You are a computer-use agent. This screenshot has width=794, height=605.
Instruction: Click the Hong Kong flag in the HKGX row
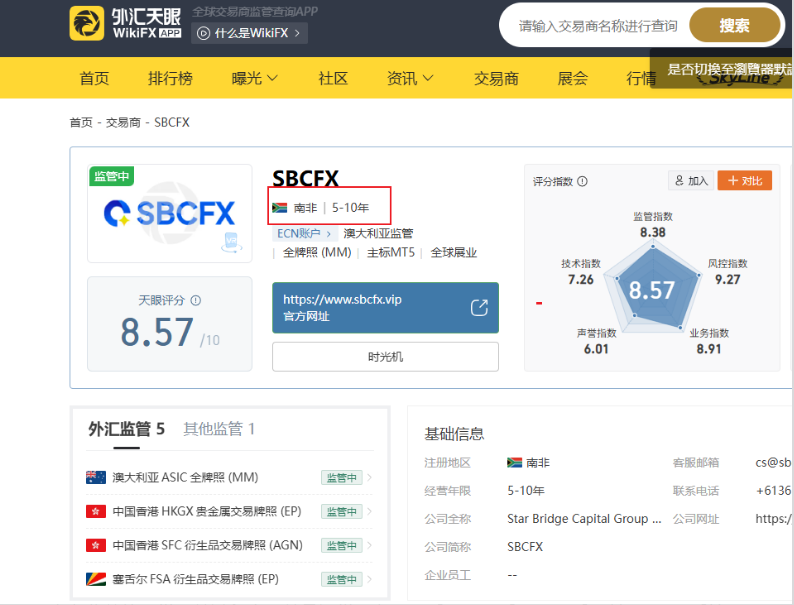96,511
